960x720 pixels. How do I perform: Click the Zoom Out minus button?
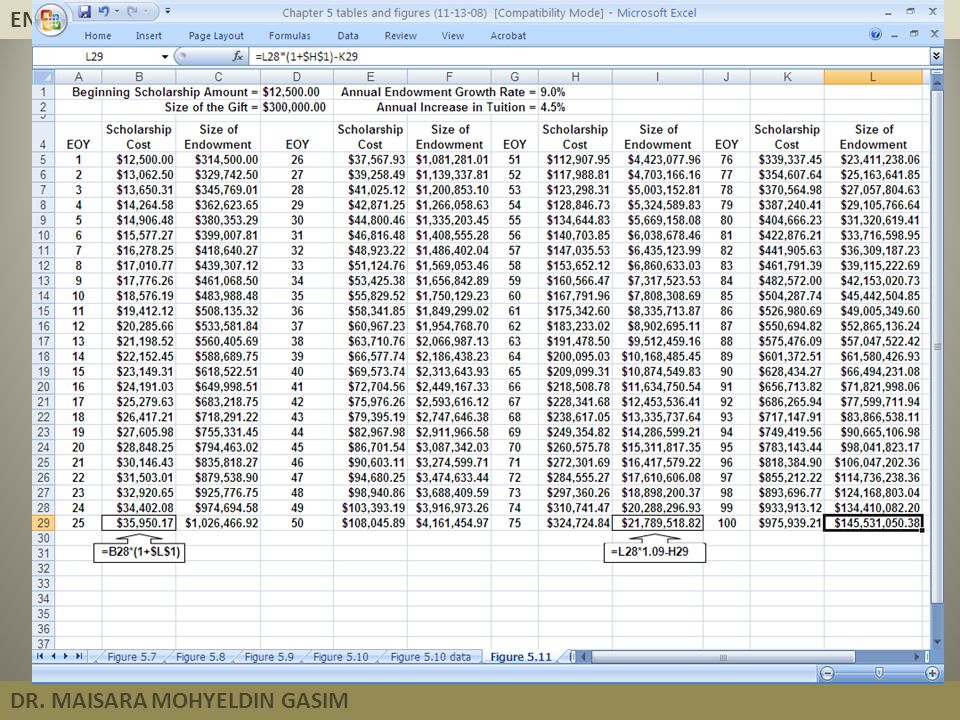click(x=827, y=673)
